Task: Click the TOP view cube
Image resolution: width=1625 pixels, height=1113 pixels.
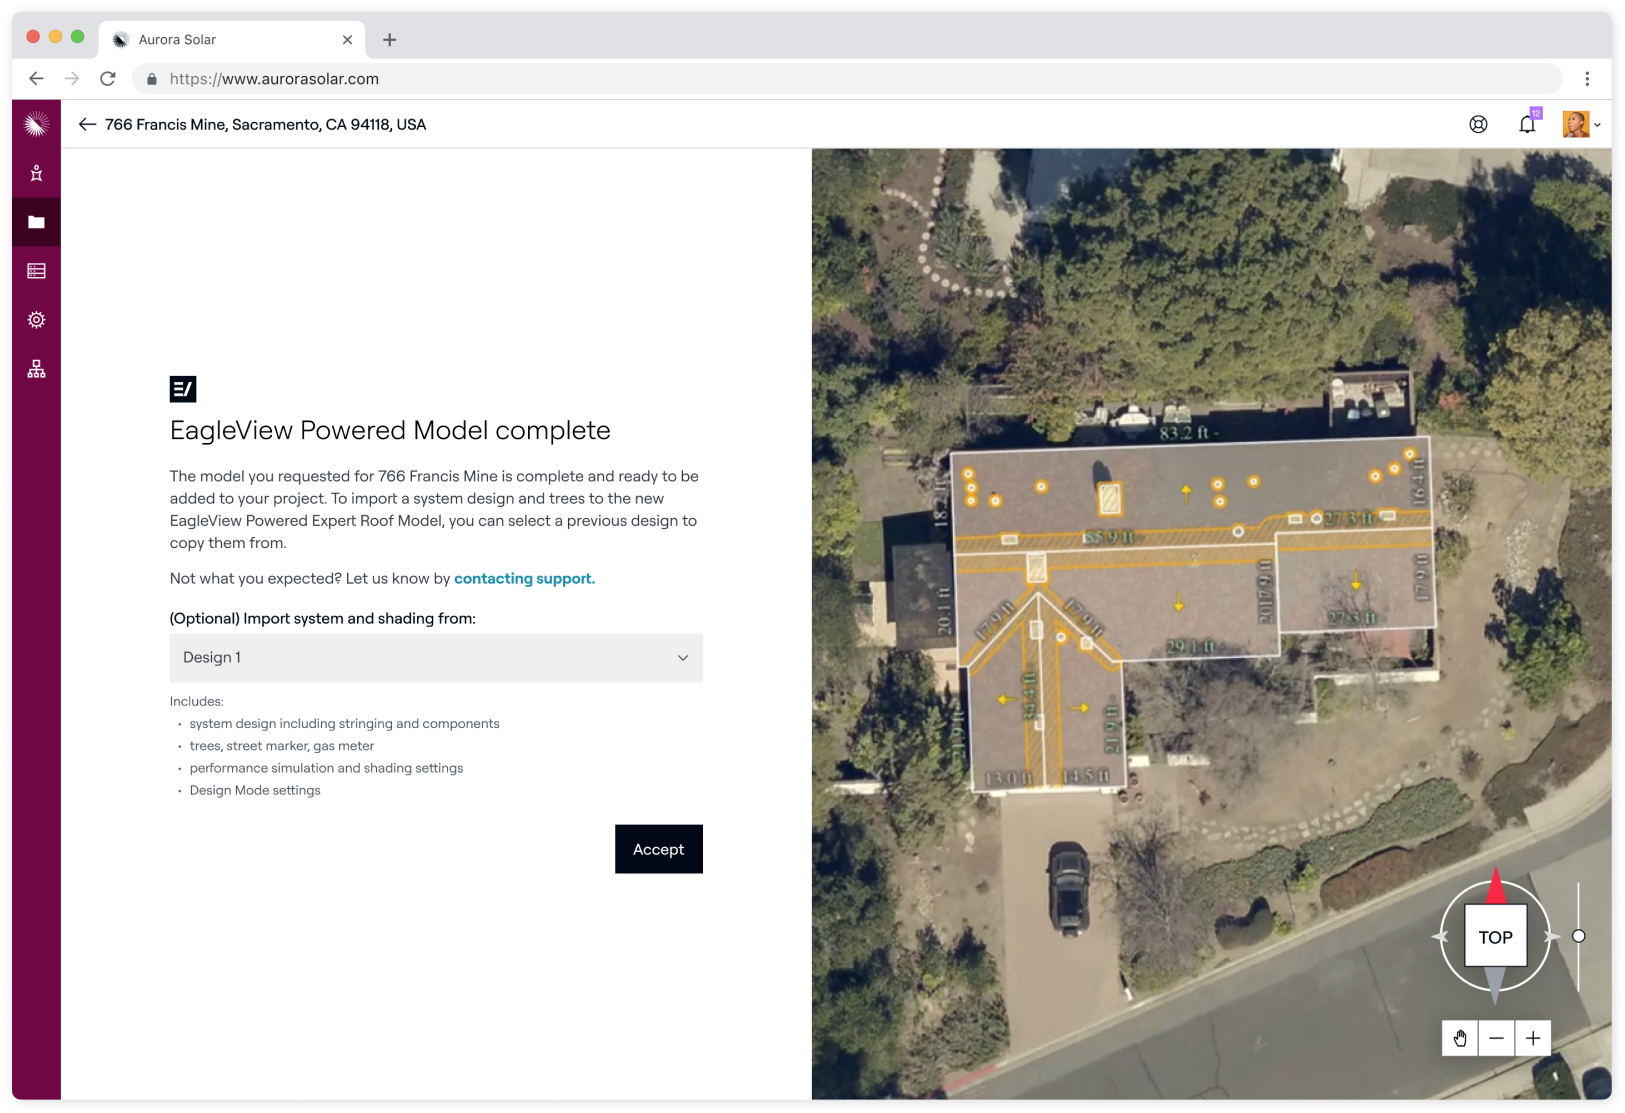Action: click(x=1495, y=936)
